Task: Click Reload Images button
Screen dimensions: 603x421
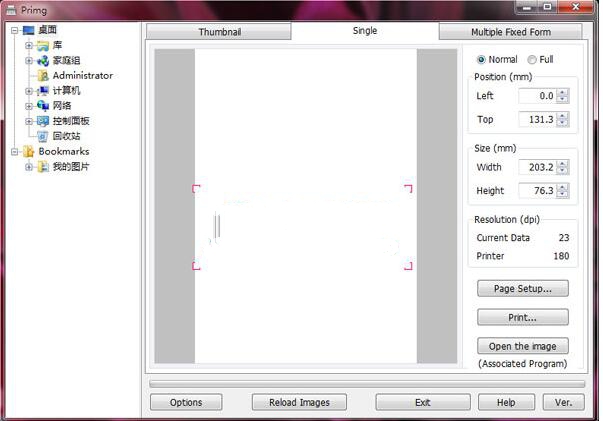Action: pyautogui.click(x=299, y=403)
